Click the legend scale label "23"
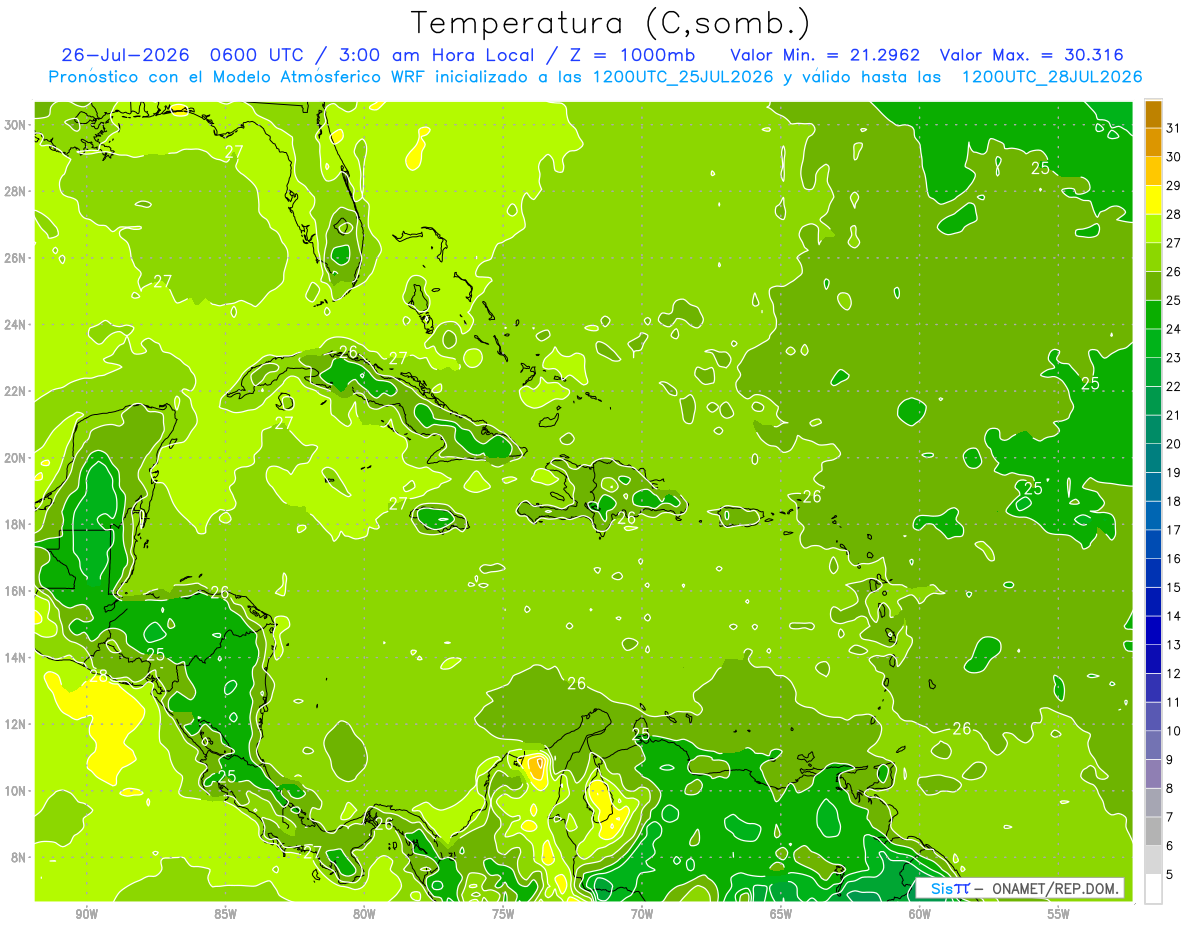 coord(1174,358)
